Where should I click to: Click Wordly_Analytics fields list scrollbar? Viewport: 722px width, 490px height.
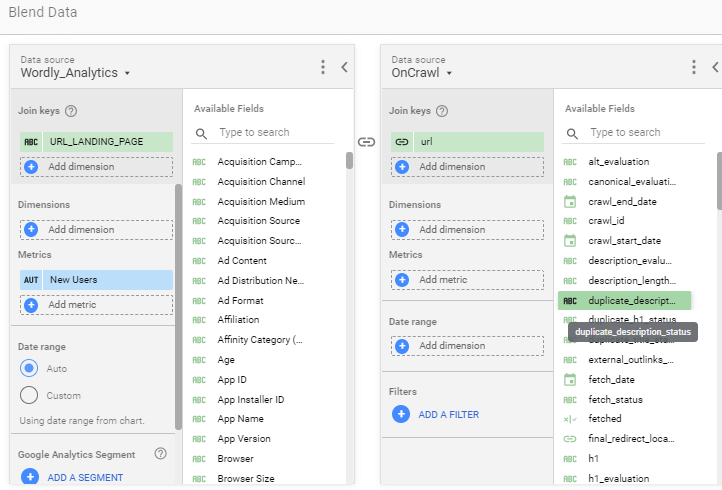[x=349, y=161]
